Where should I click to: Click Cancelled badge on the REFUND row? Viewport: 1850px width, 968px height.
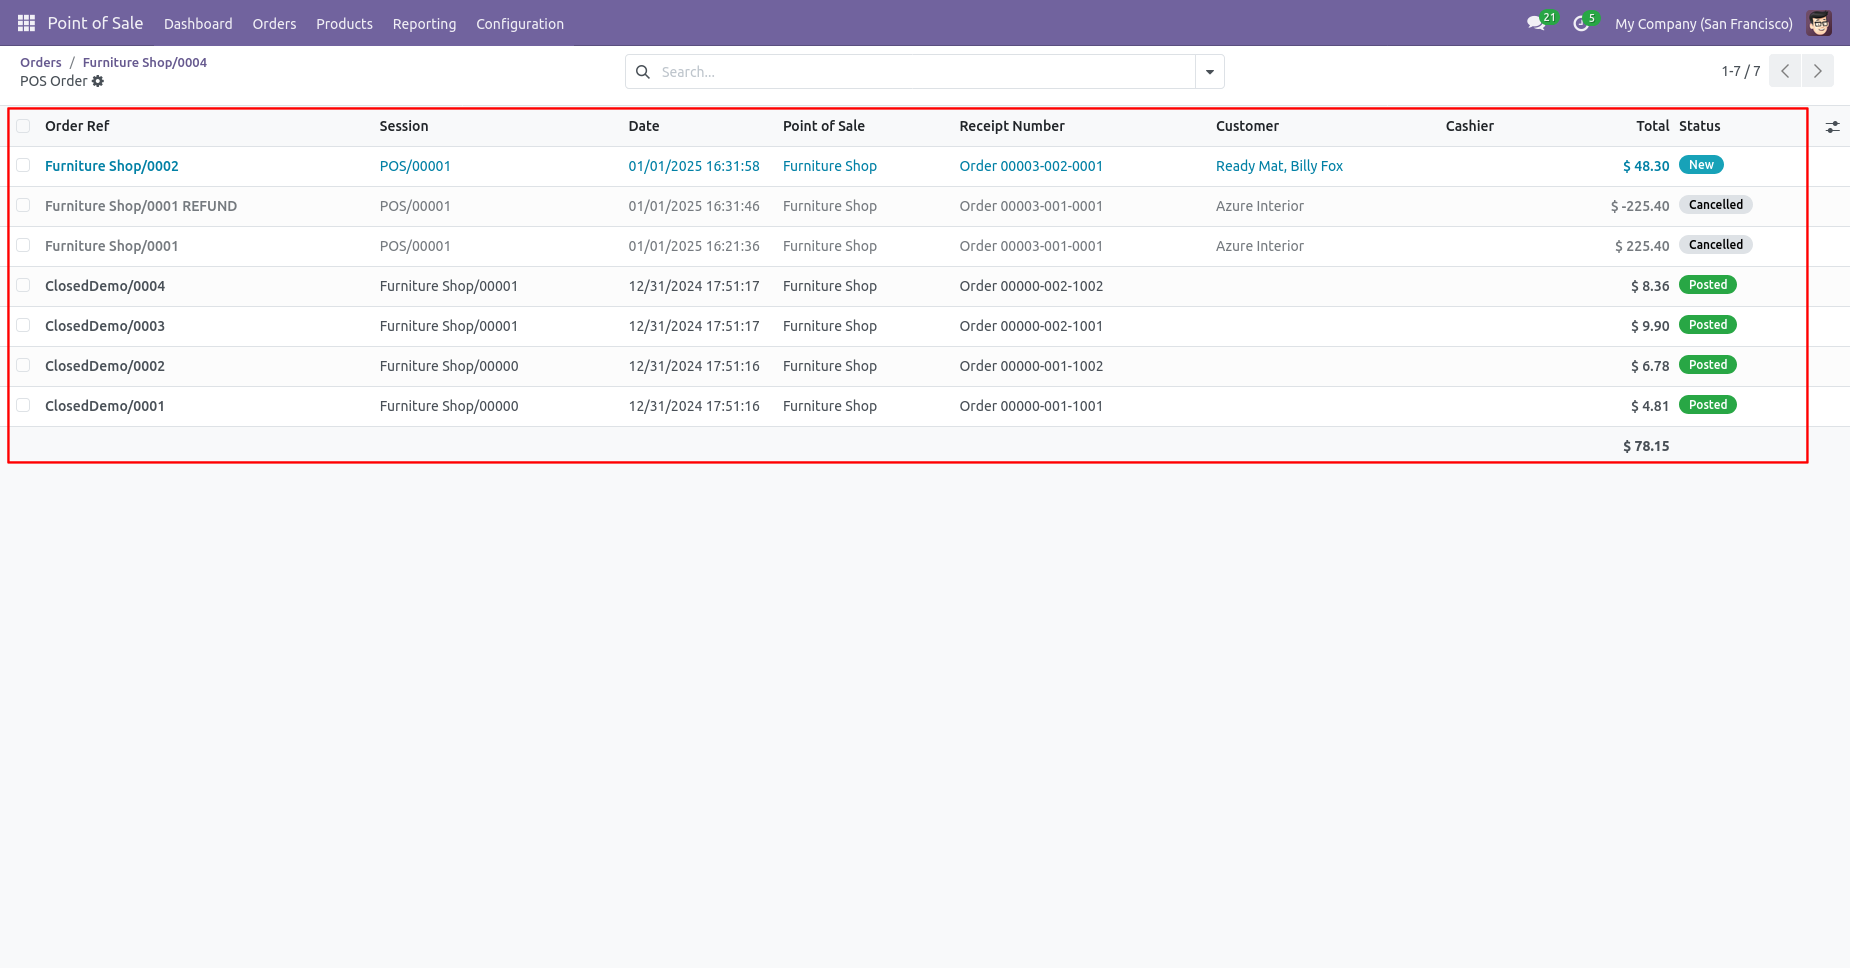point(1716,205)
